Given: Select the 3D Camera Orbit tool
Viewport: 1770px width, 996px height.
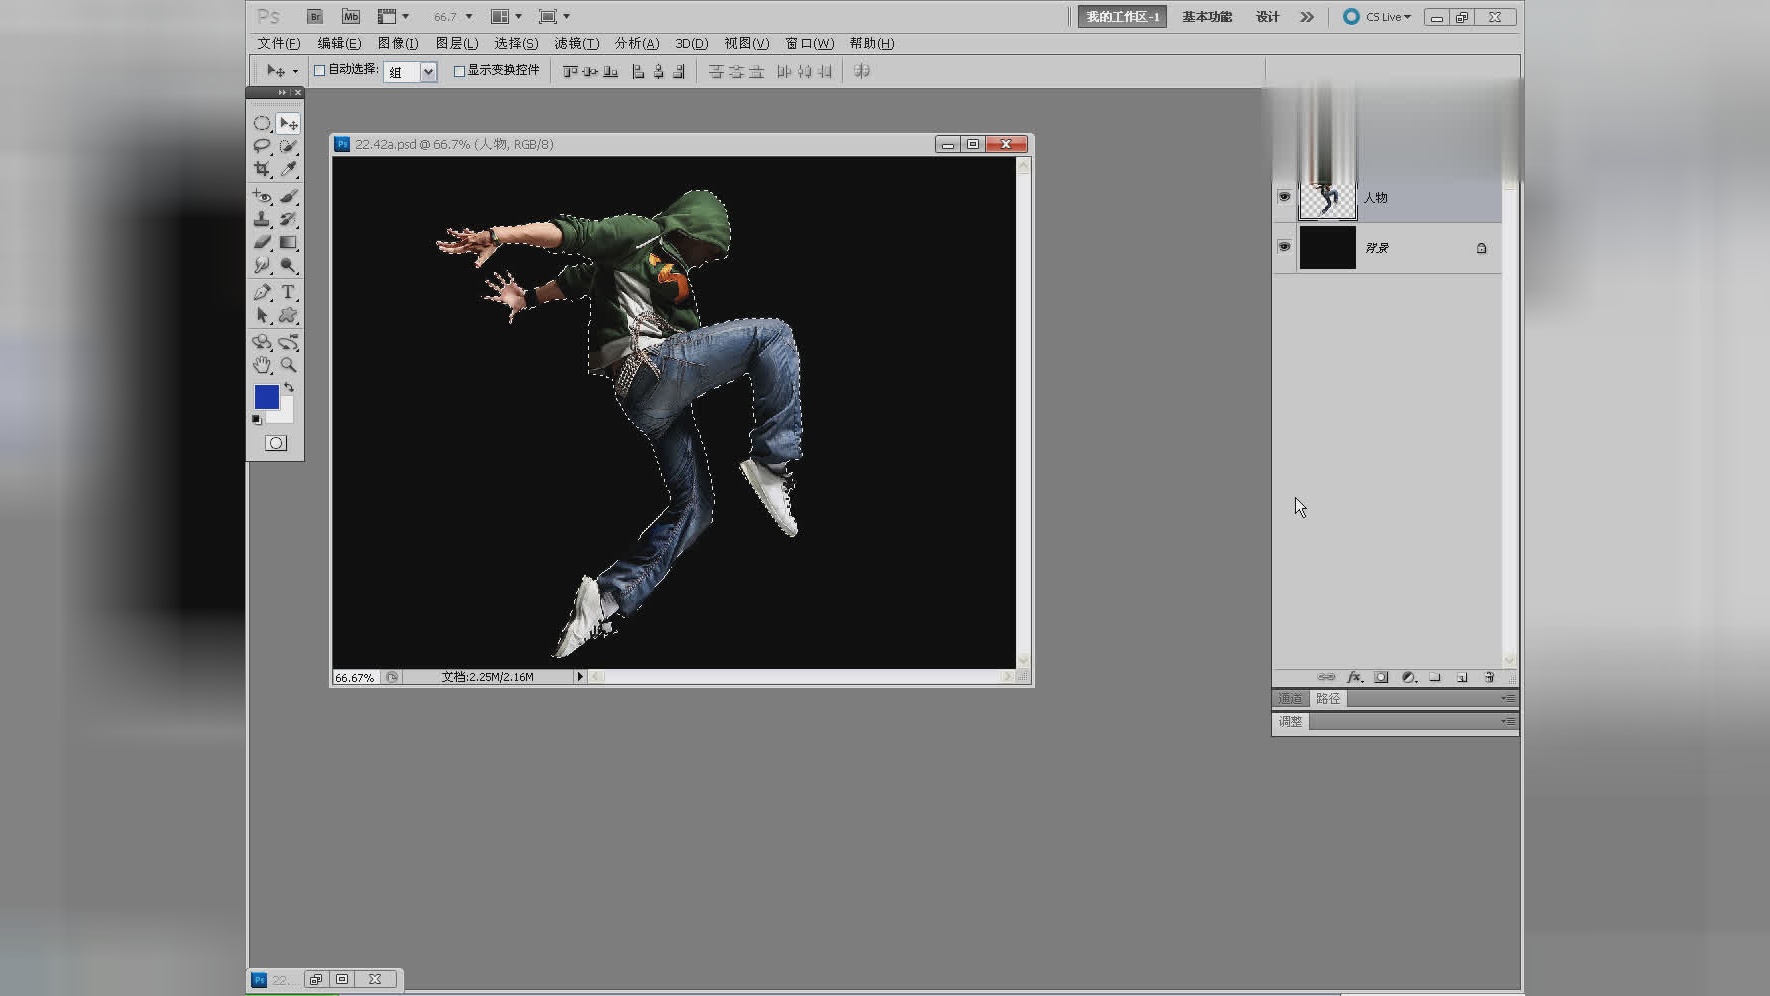Looking at the screenshot, I should click(288, 342).
